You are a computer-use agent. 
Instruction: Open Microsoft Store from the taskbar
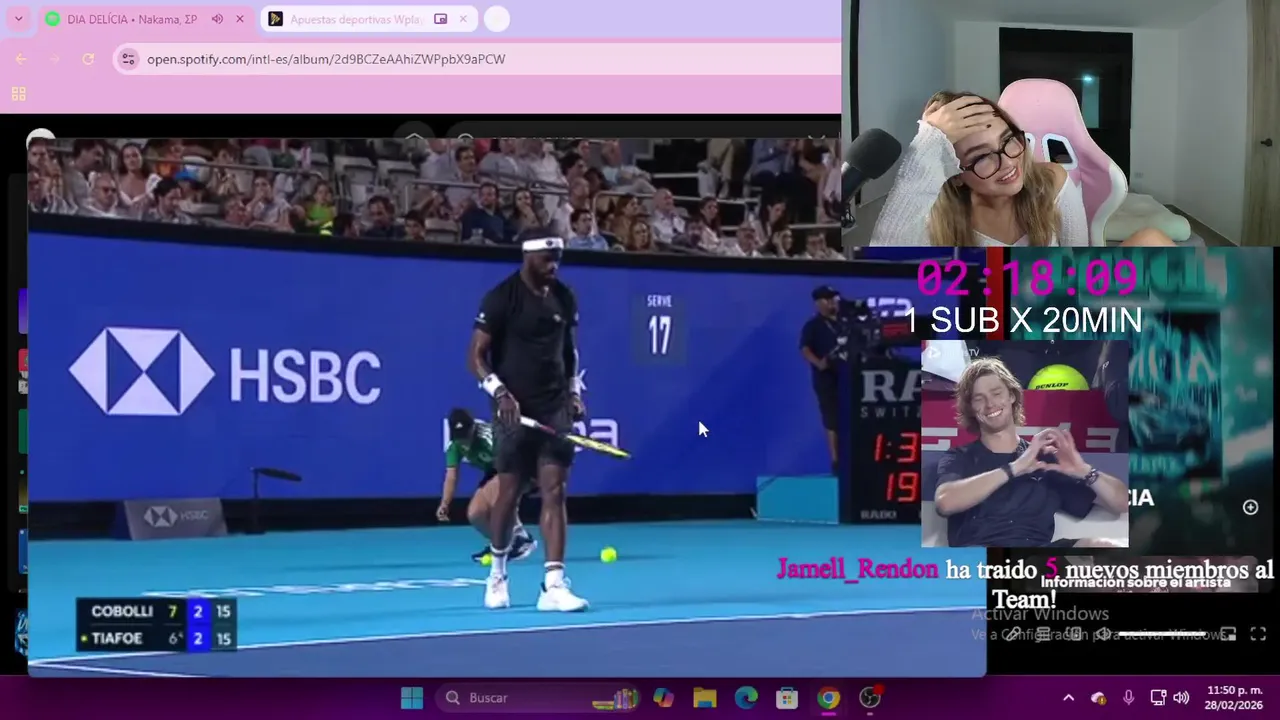coord(787,698)
